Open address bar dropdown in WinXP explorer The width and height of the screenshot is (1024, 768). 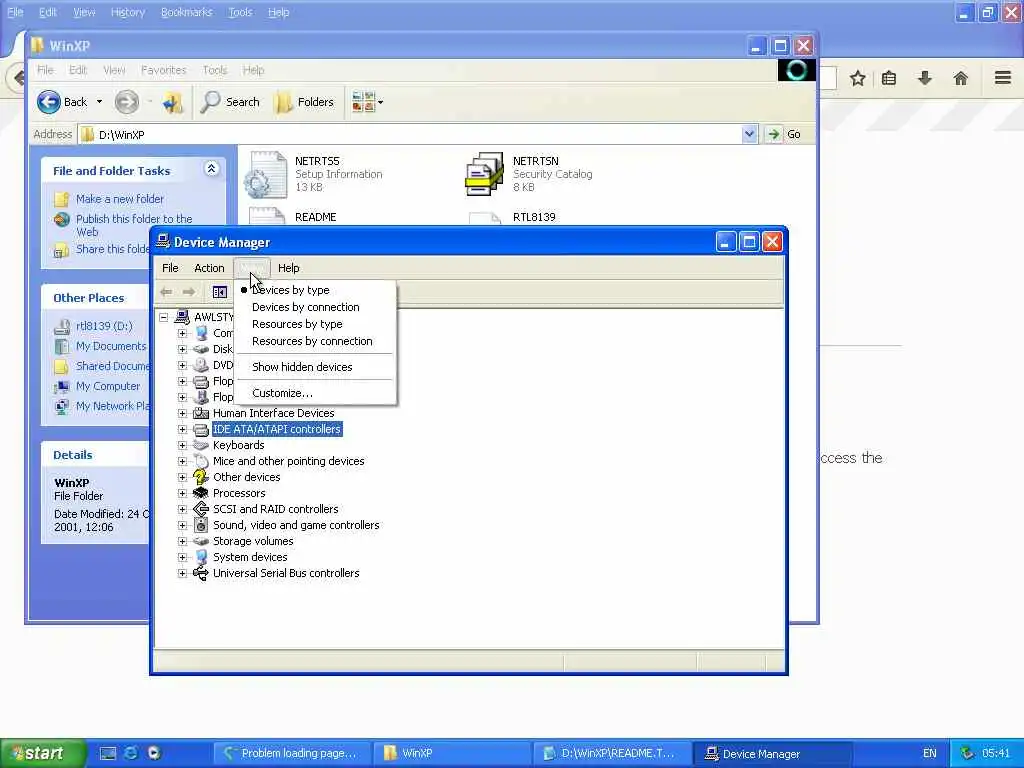click(750, 135)
